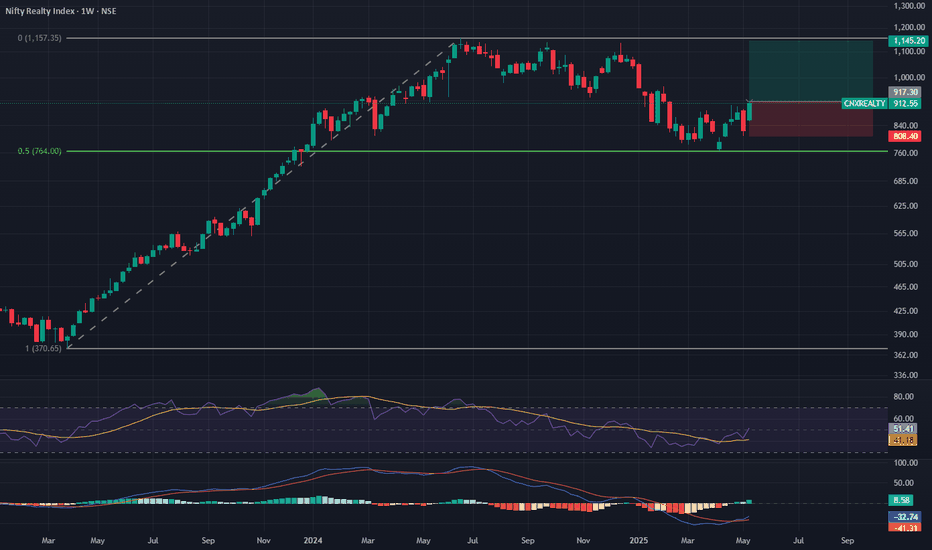Click the 1,200.00 price scale tick
The width and height of the screenshot is (932, 550).
point(909,27)
